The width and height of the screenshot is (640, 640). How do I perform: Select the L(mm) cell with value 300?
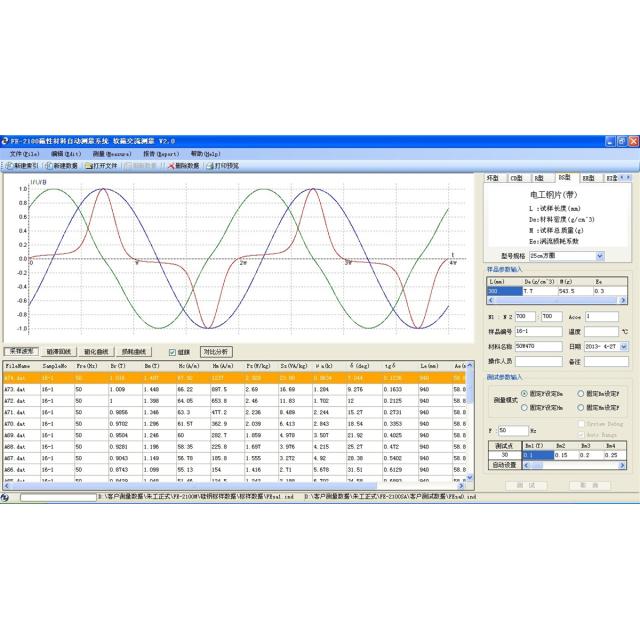(505, 291)
